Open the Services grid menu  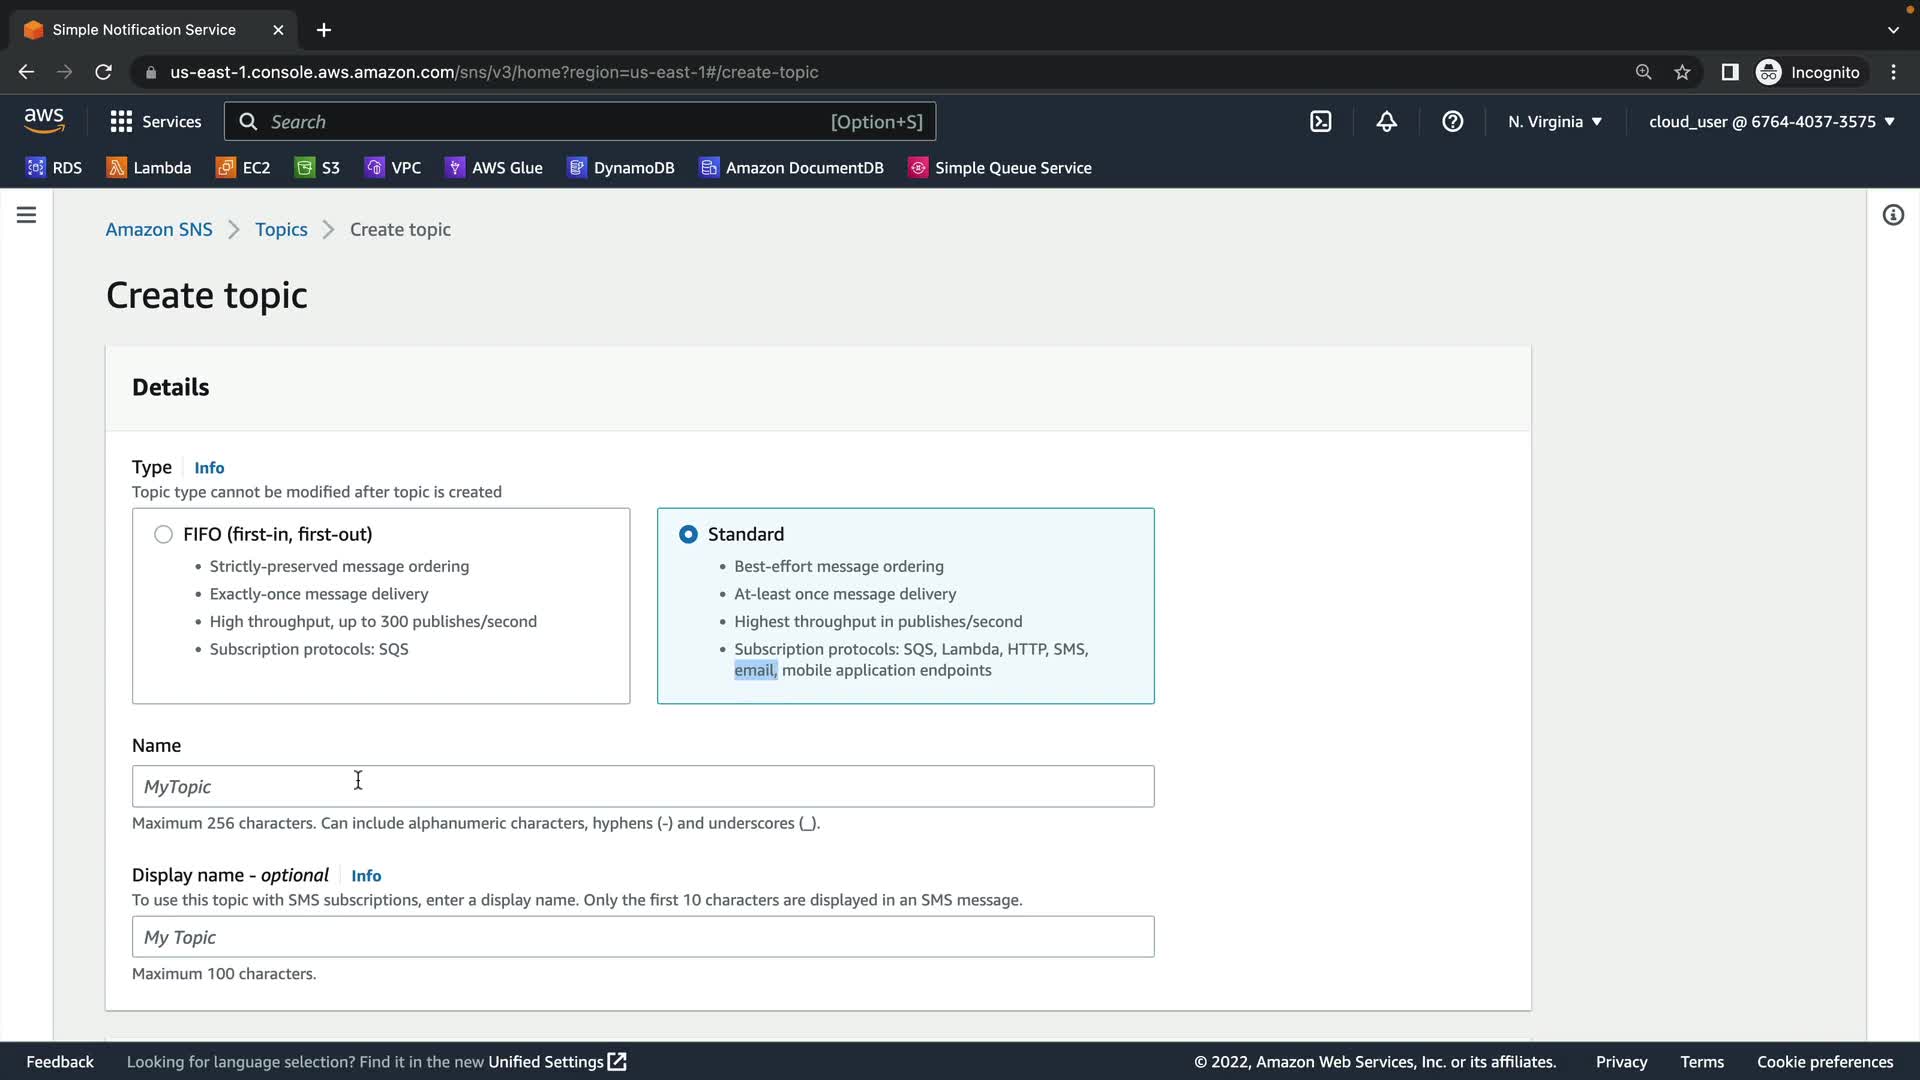155,122
